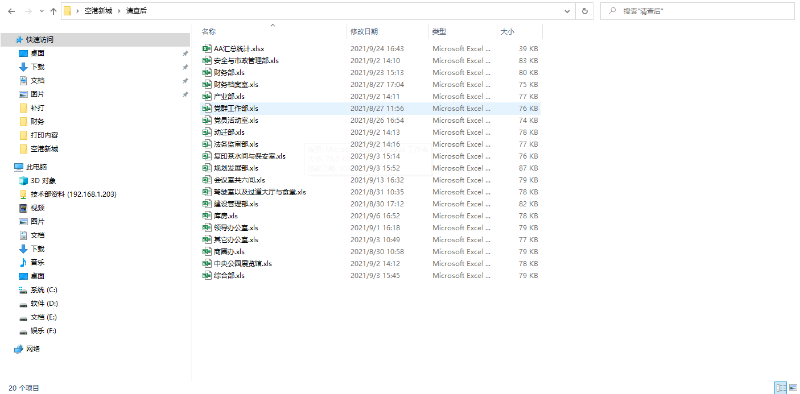800x394 pixels.
Task: Open the recent locations dropdown arrow
Action: [x=41, y=11]
